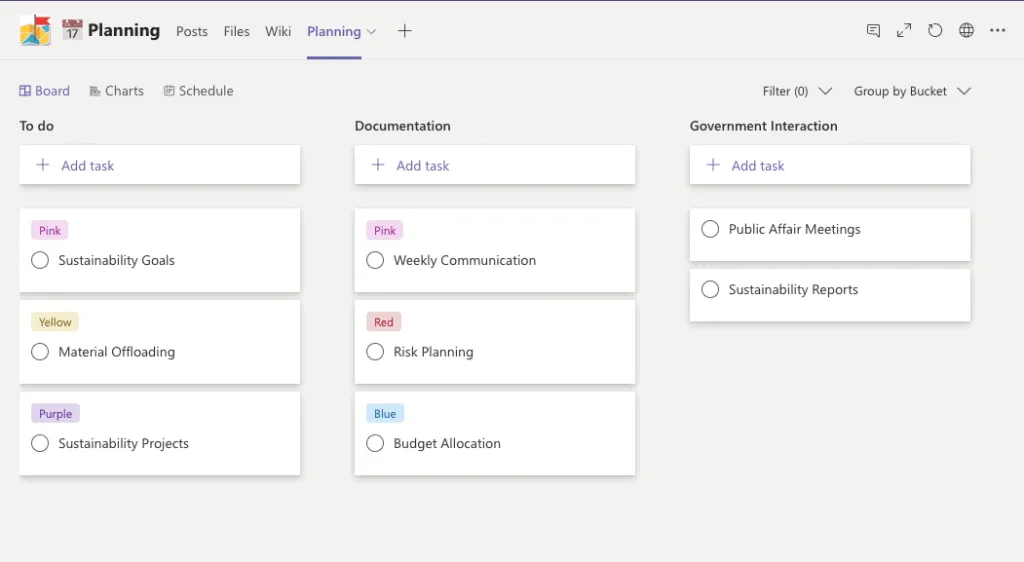Screen dimensions: 1024x562
Task: Open the Public Affair Meetings task title
Action: (794, 229)
